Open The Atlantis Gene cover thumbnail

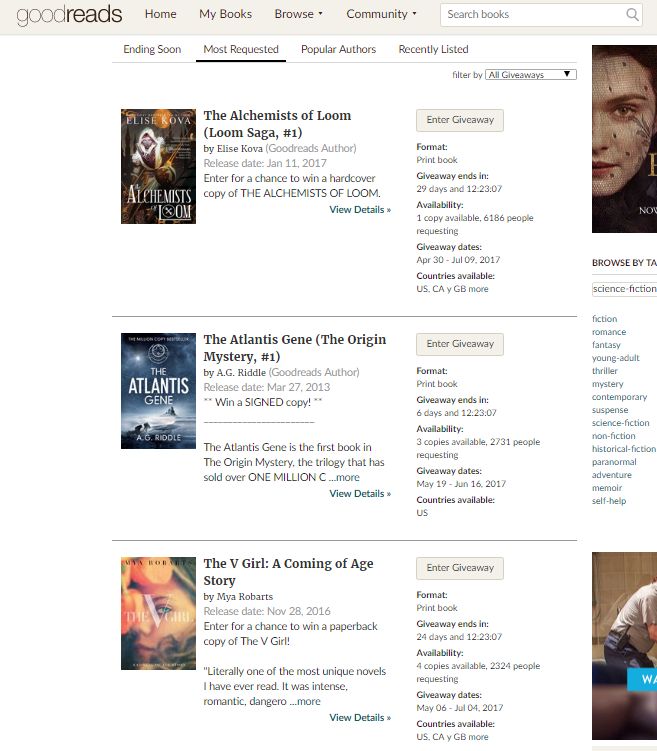159,391
